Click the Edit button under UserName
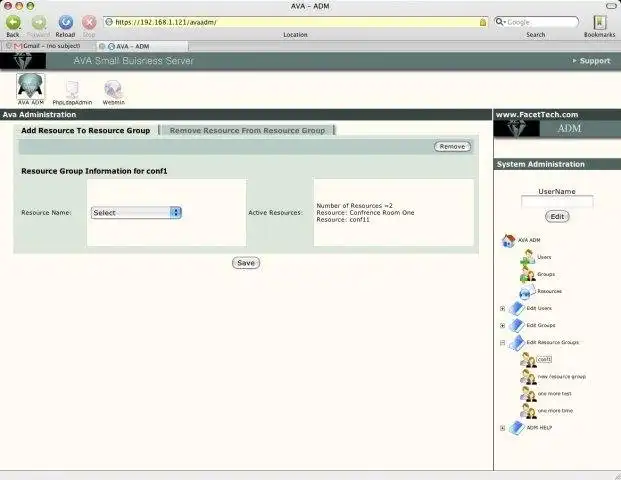This screenshot has width=621, height=480. [x=557, y=217]
